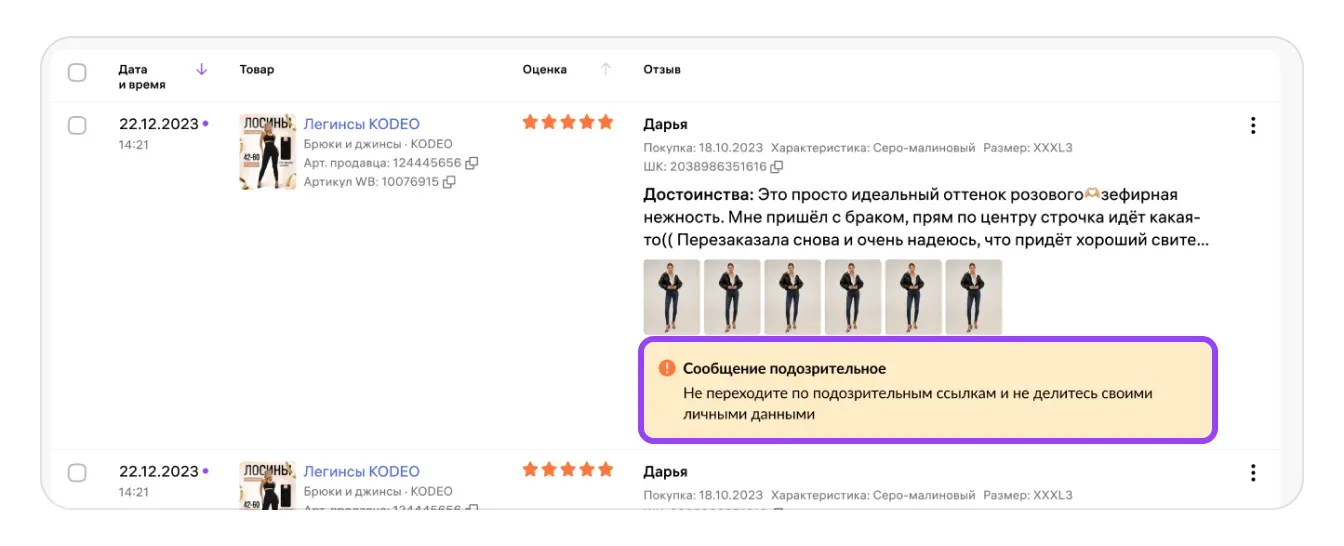This screenshot has height=546, width=1344.
Task: View the last review photo thumbnail
Action: pyautogui.click(x=973, y=297)
